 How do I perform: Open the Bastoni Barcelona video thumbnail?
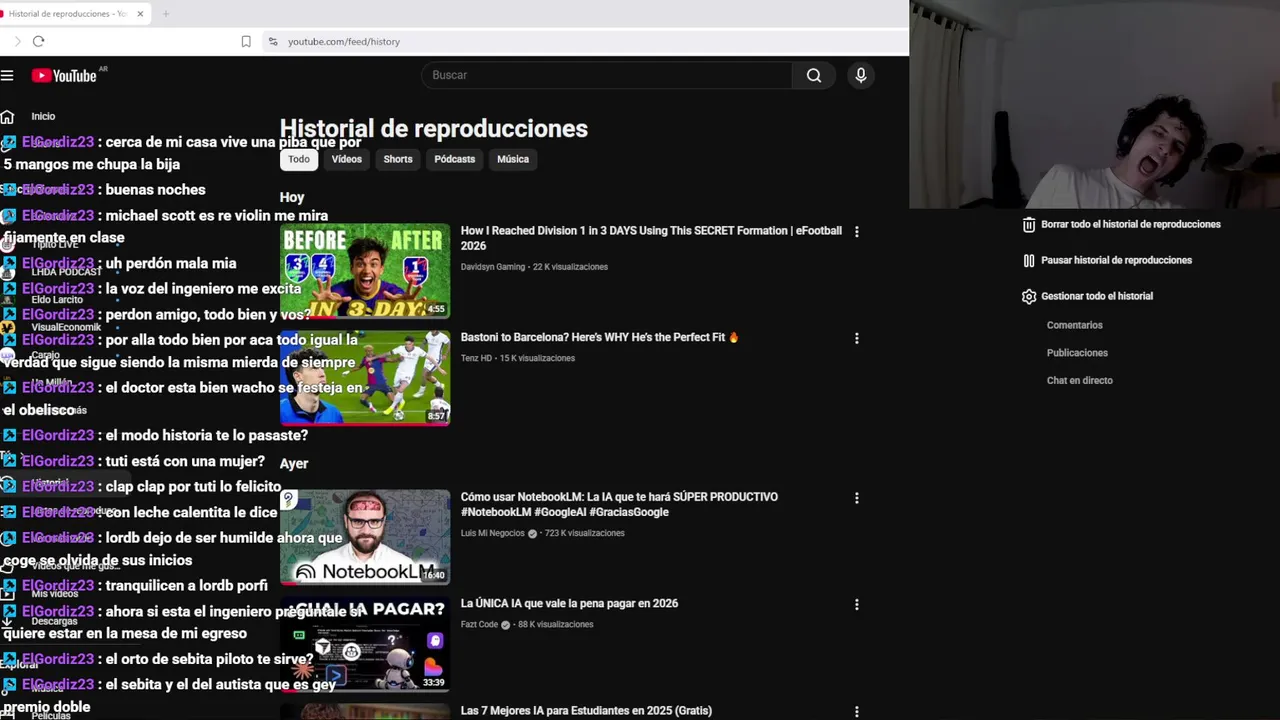click(x=365, y=378)
